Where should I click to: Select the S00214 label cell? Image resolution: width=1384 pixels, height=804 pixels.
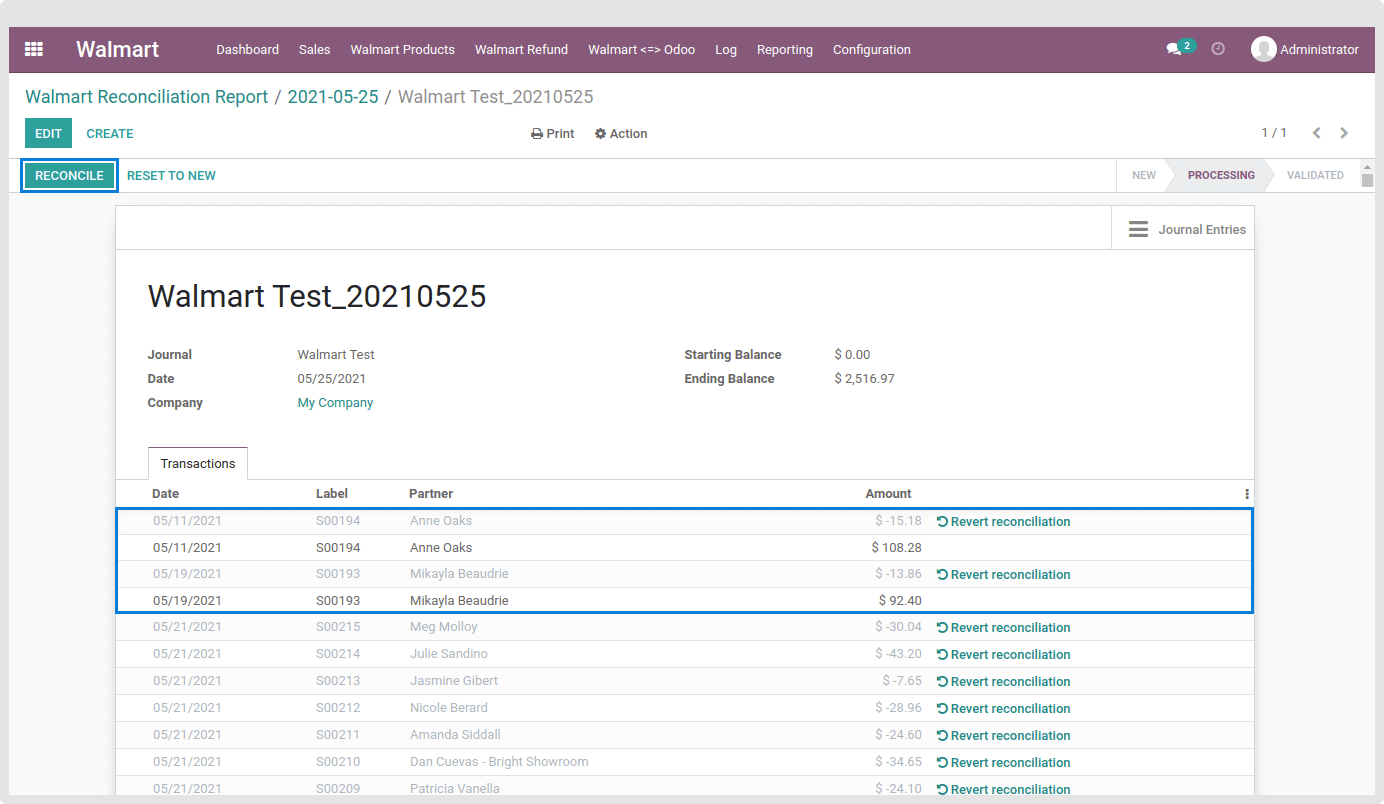coord(338,654)
